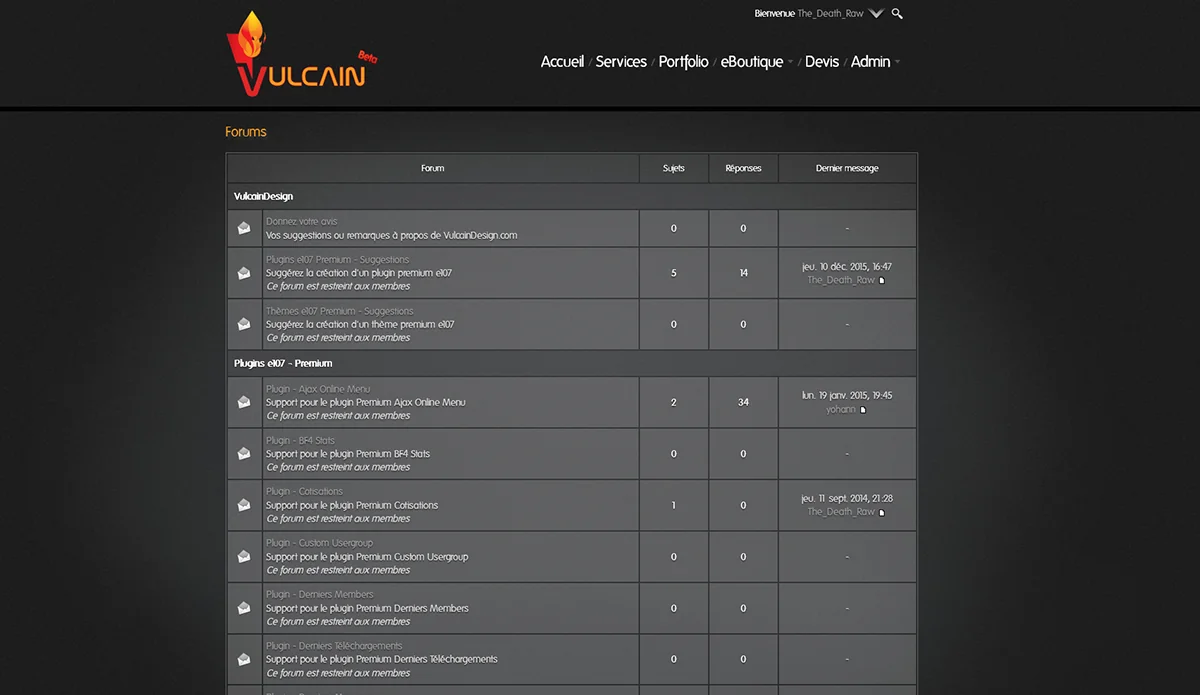Screen dimensions: 1200x695
Task: Click the Dernier message column header
Action: tap(847, 168)
